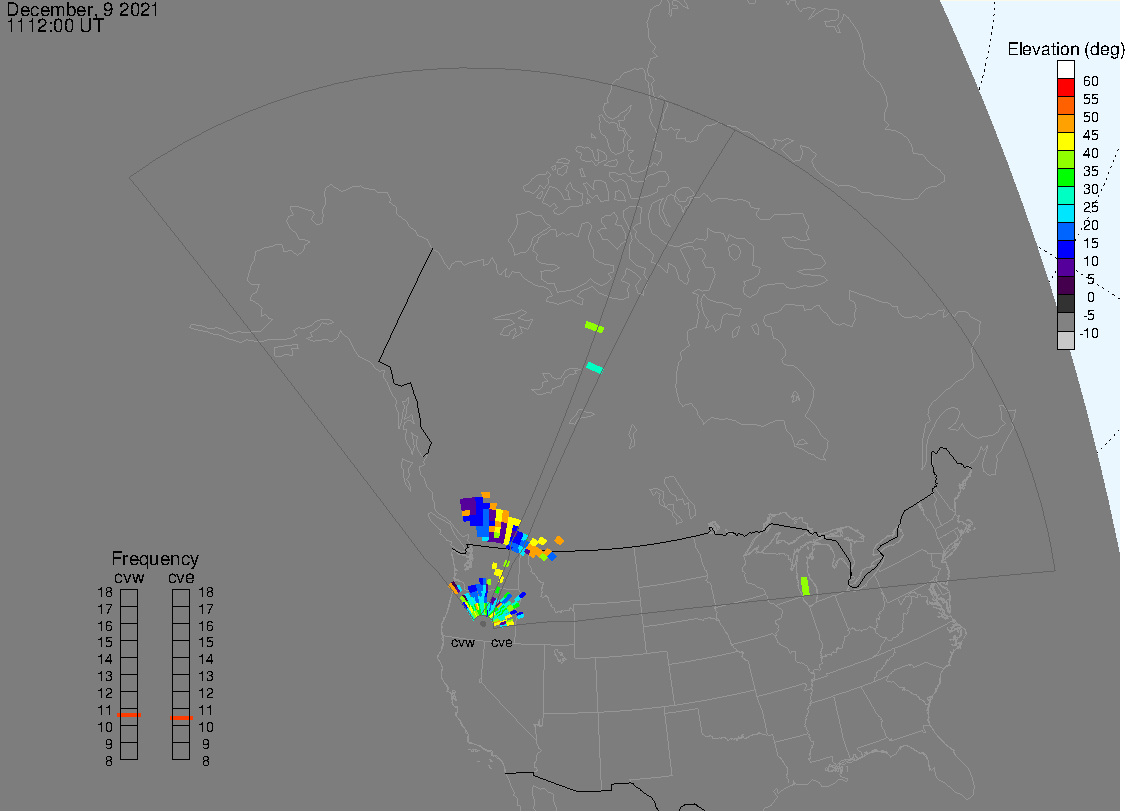
Task: Click the white top swatch of elevation colorbar
Action: click(1065, 69)
